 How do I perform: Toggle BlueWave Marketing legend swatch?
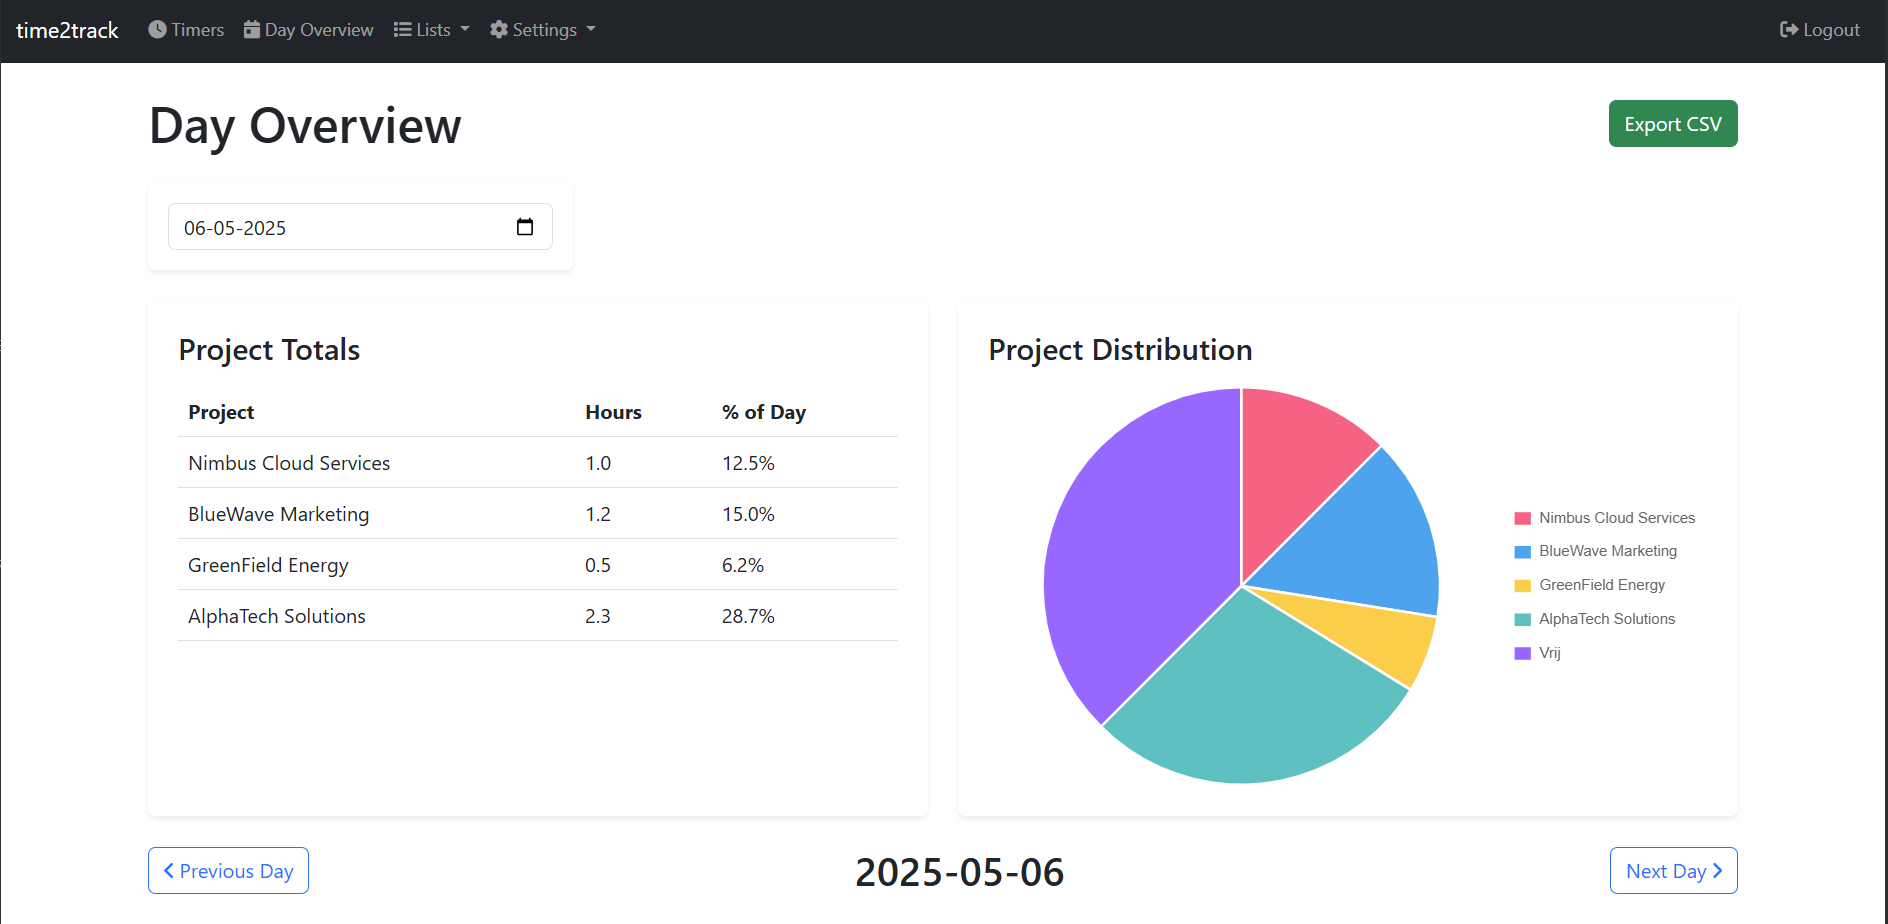pyautogui.click(x=1523, y=551)
